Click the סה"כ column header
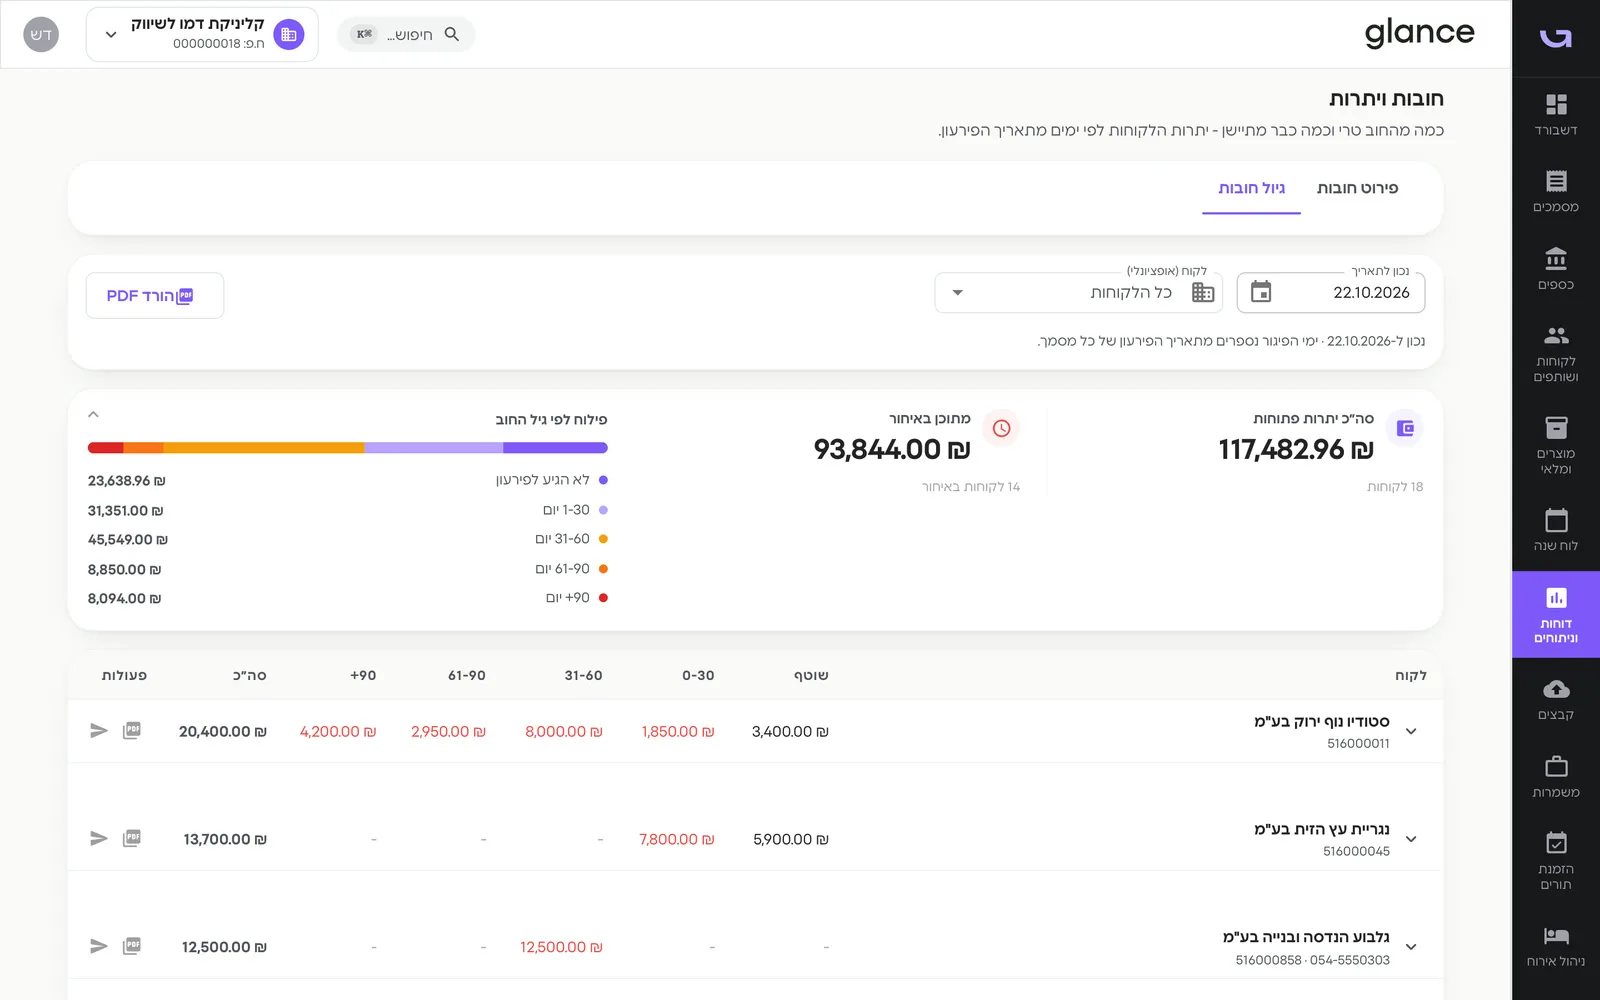1600x1000 pixels. point(250,676)
